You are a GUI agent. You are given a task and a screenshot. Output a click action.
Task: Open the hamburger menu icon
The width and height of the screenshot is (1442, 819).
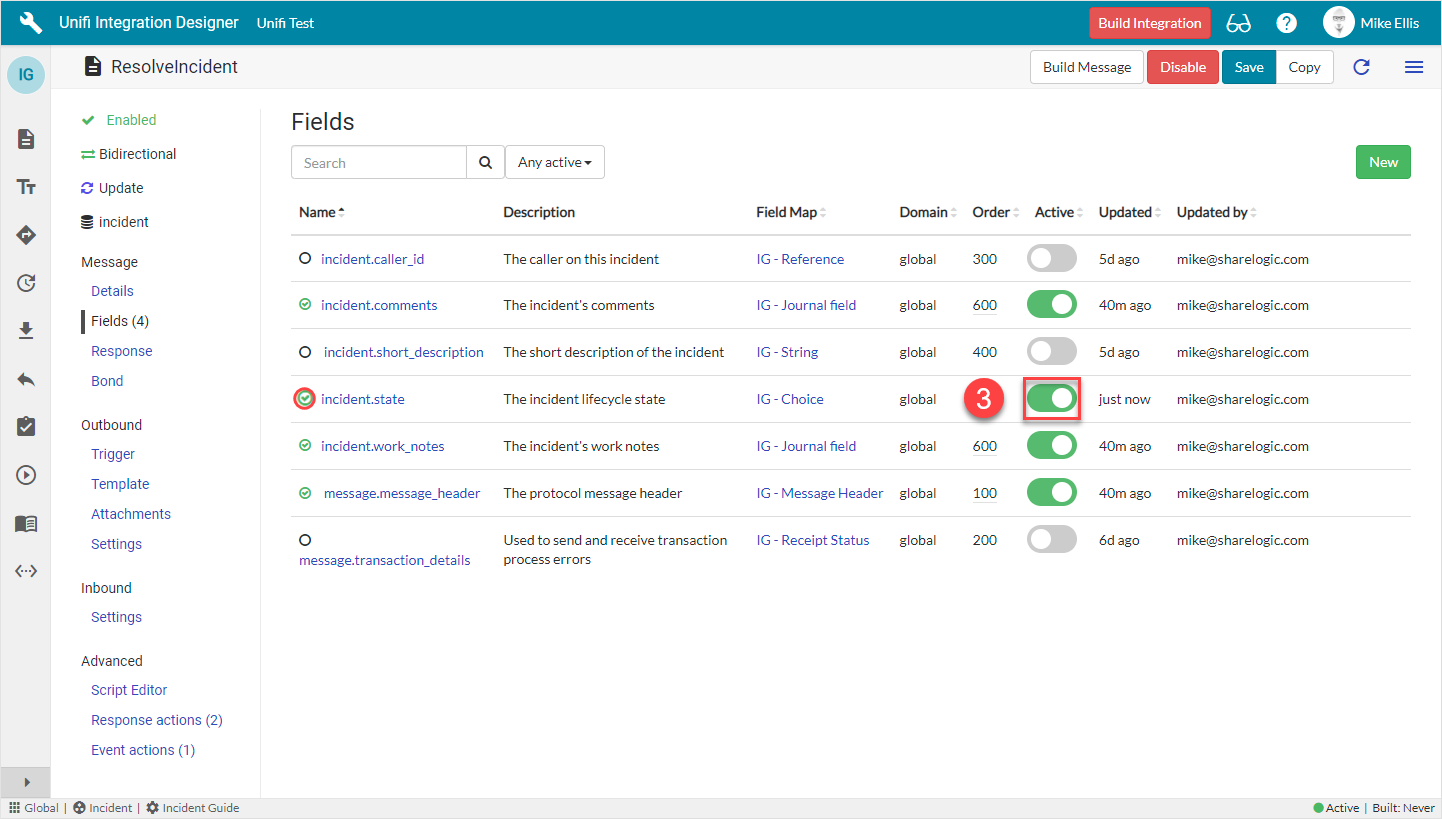1413,67
